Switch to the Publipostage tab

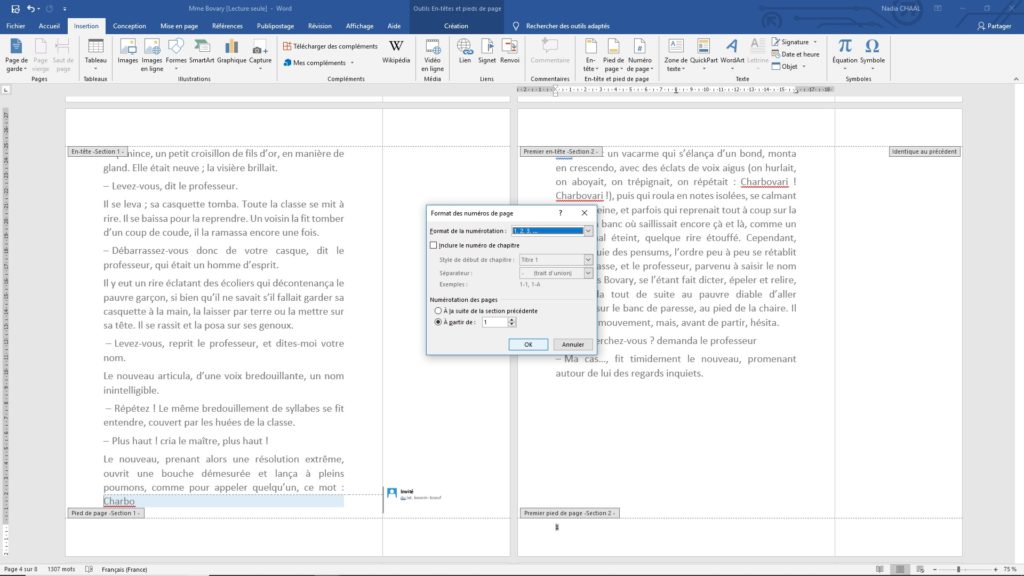(275, 26)
